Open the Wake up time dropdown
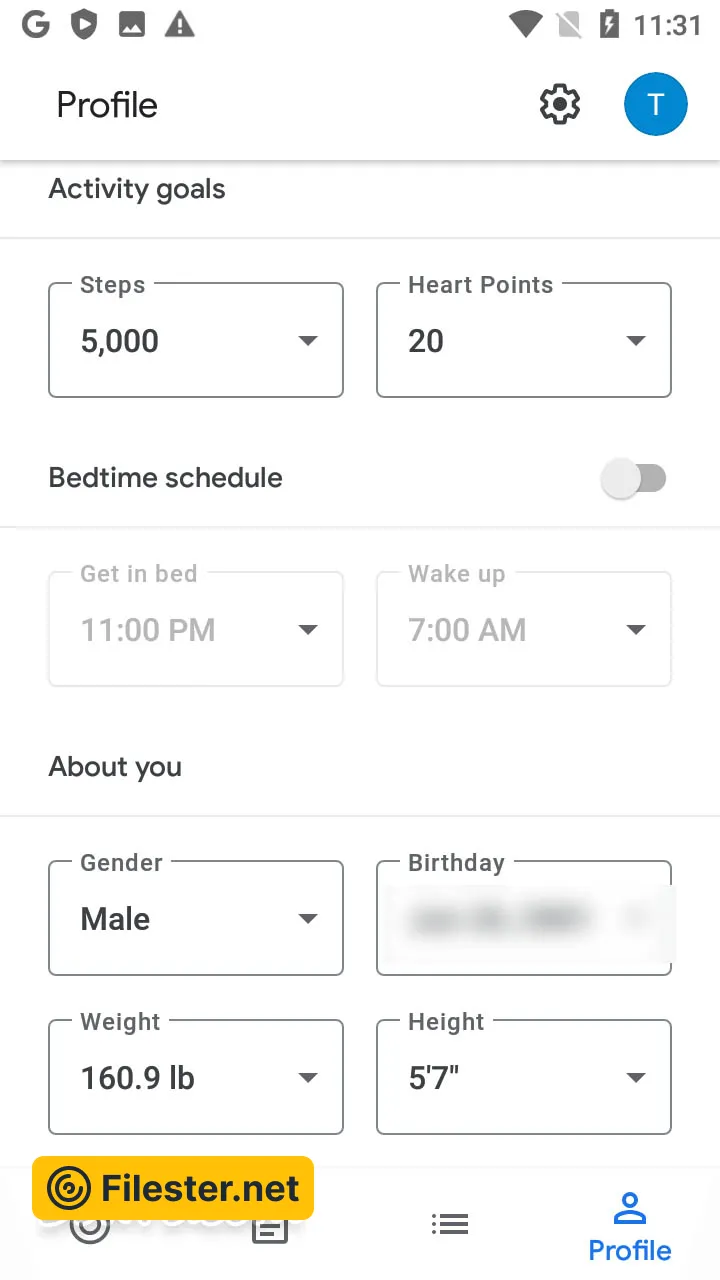 [x=523, y=629]
